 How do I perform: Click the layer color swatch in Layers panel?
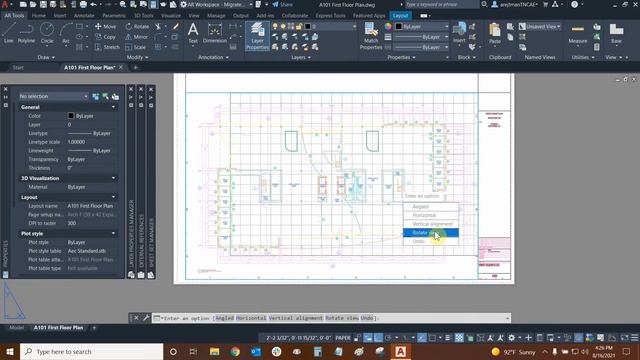pyautogui.click(x=308, y=27)
